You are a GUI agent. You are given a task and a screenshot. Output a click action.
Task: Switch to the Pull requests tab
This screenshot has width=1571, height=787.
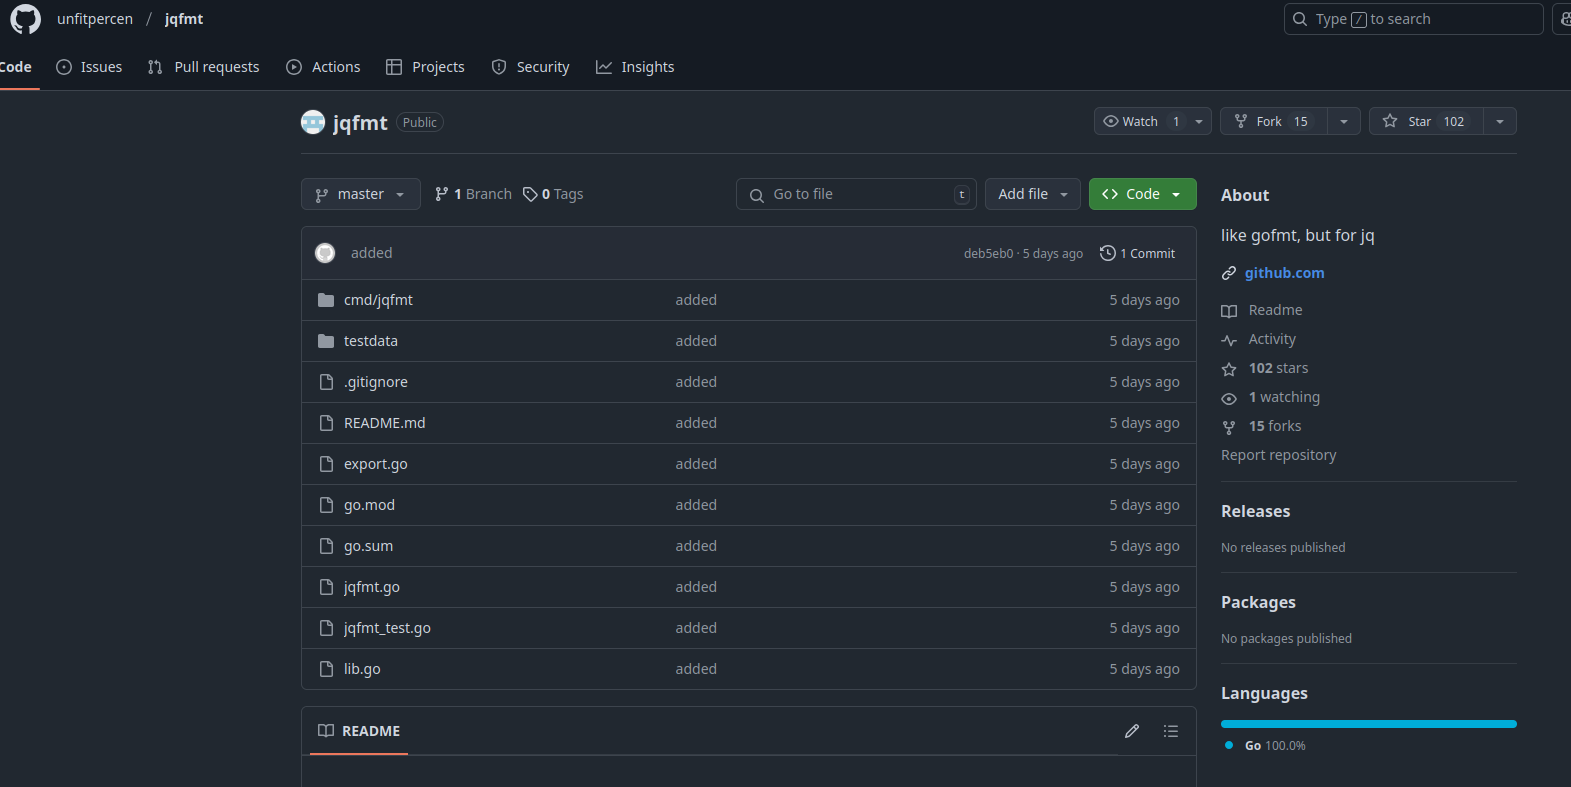coord(203,67)
